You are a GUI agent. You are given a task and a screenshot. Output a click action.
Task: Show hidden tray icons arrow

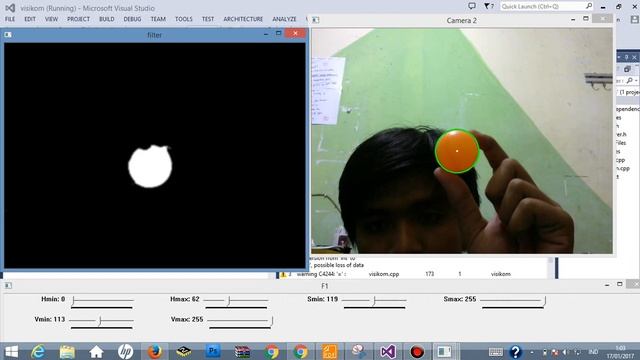tap(532, 352)
